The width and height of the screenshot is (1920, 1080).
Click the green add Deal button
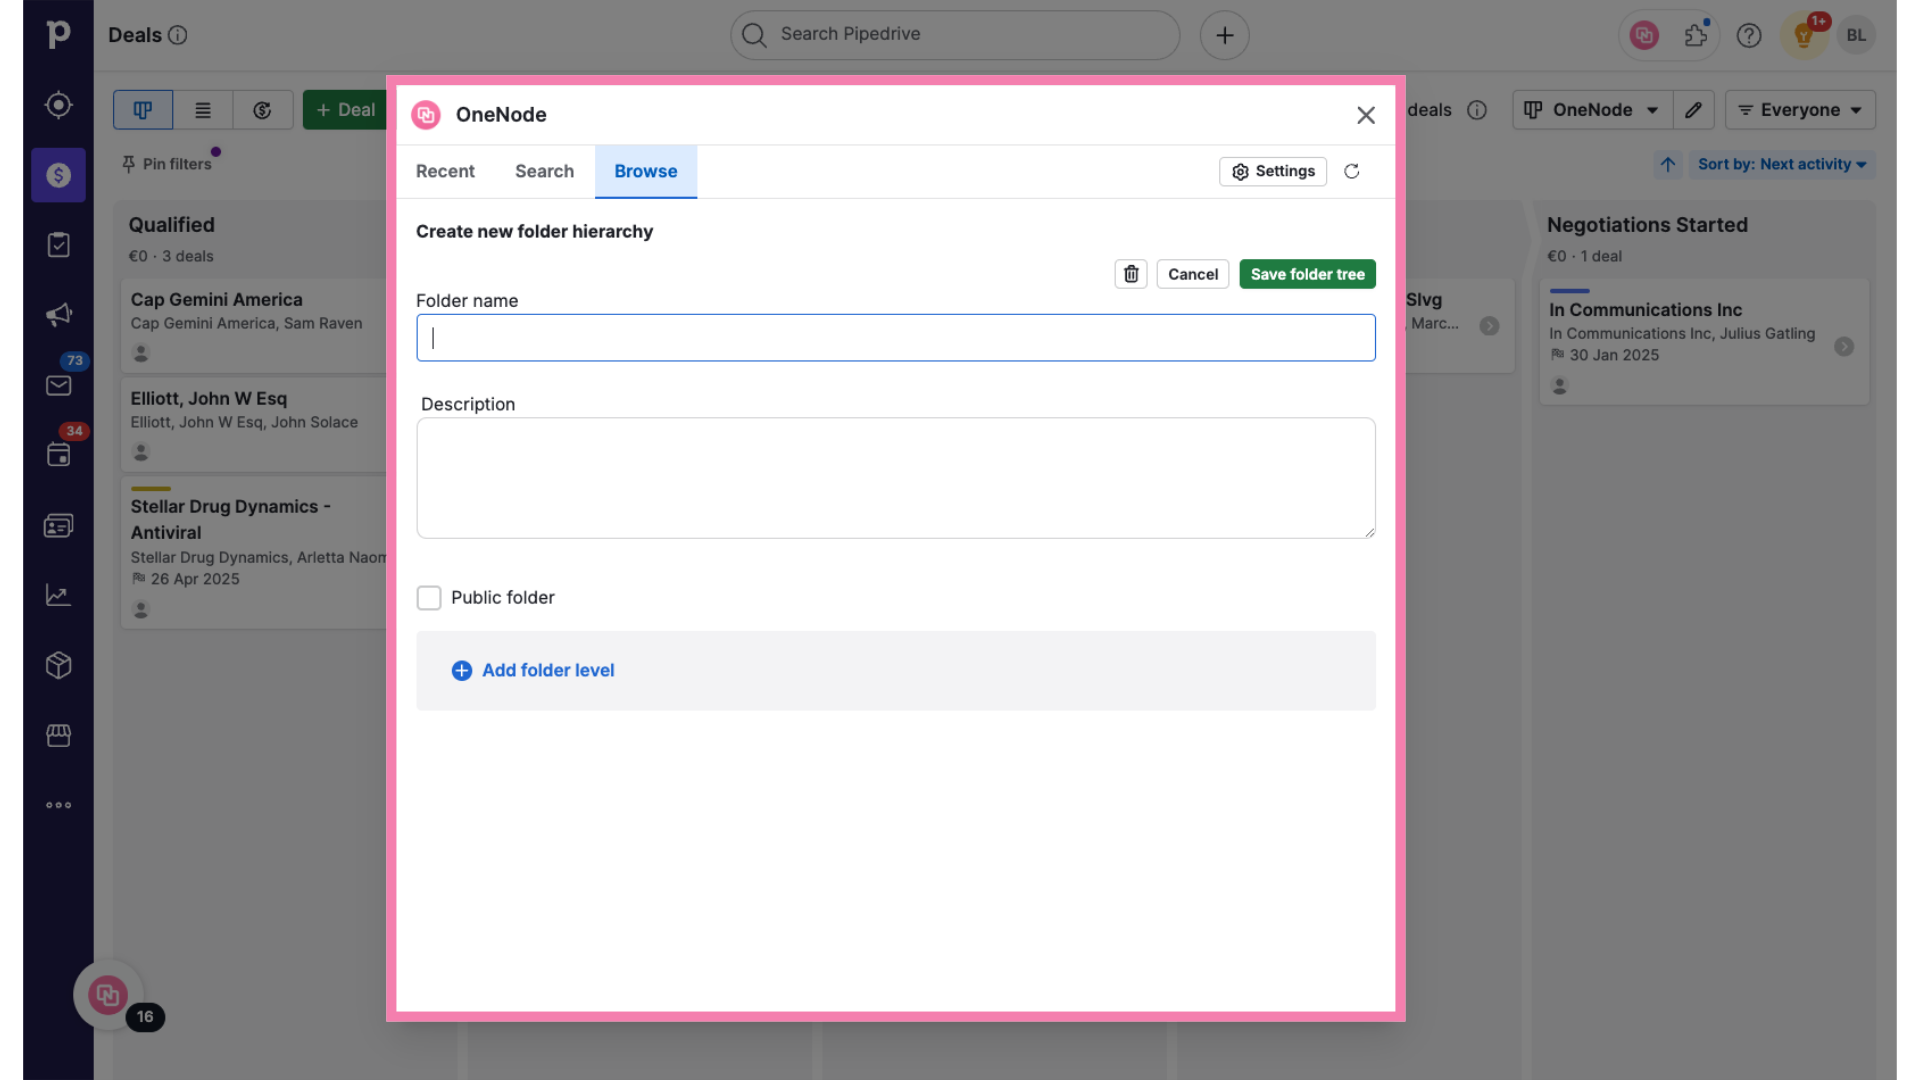tap(345, 110)
